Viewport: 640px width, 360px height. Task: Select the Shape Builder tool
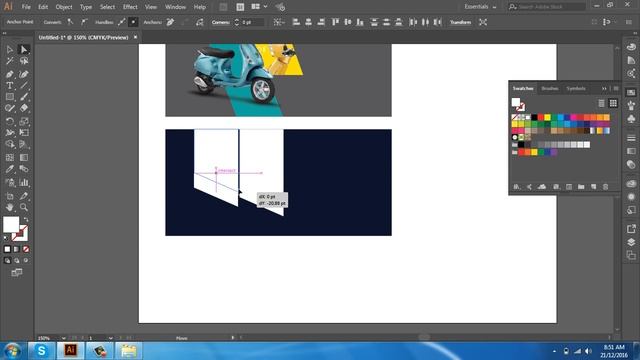(x=10, y=144)
